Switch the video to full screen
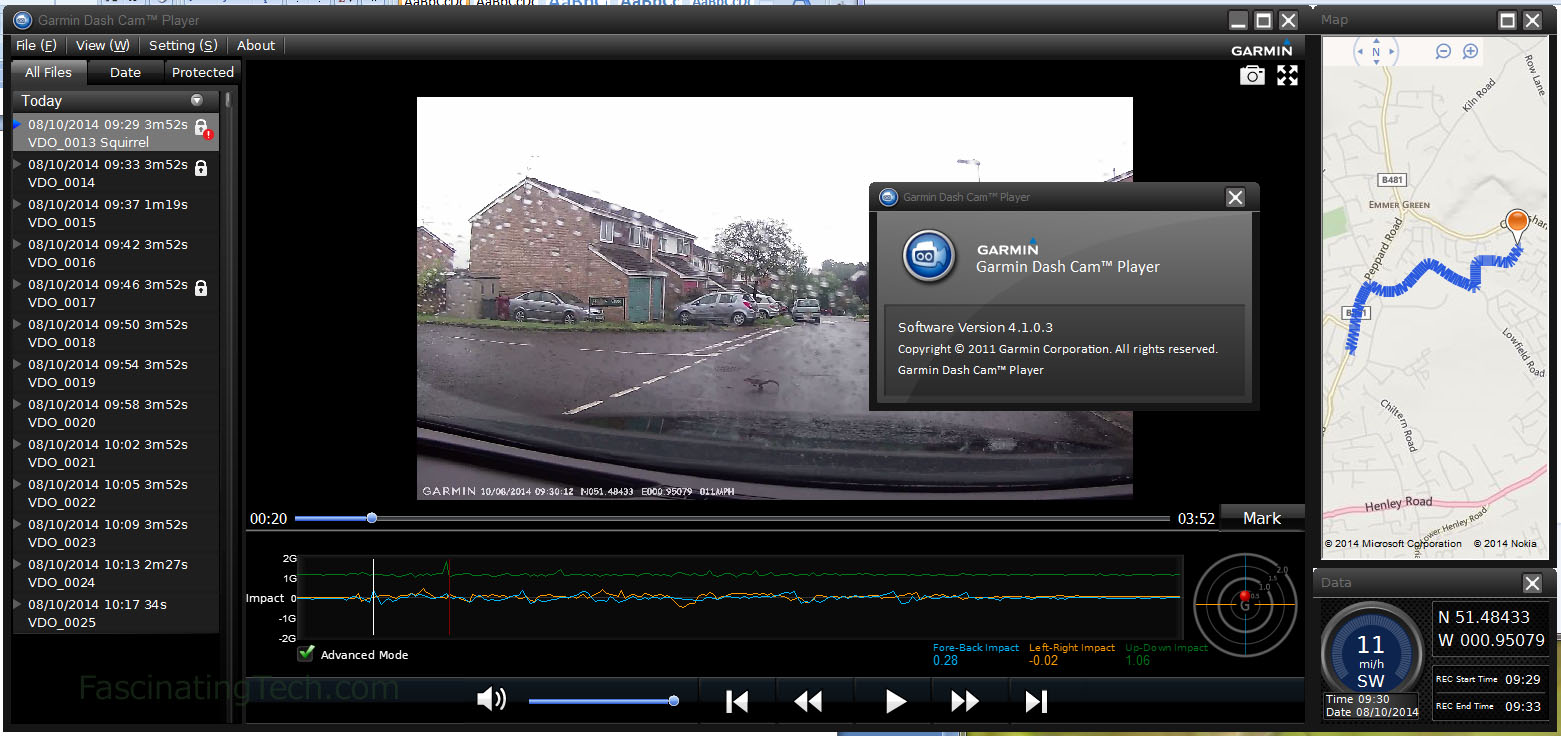This screenshot has height=736, width=1561. pos(1287,75)
